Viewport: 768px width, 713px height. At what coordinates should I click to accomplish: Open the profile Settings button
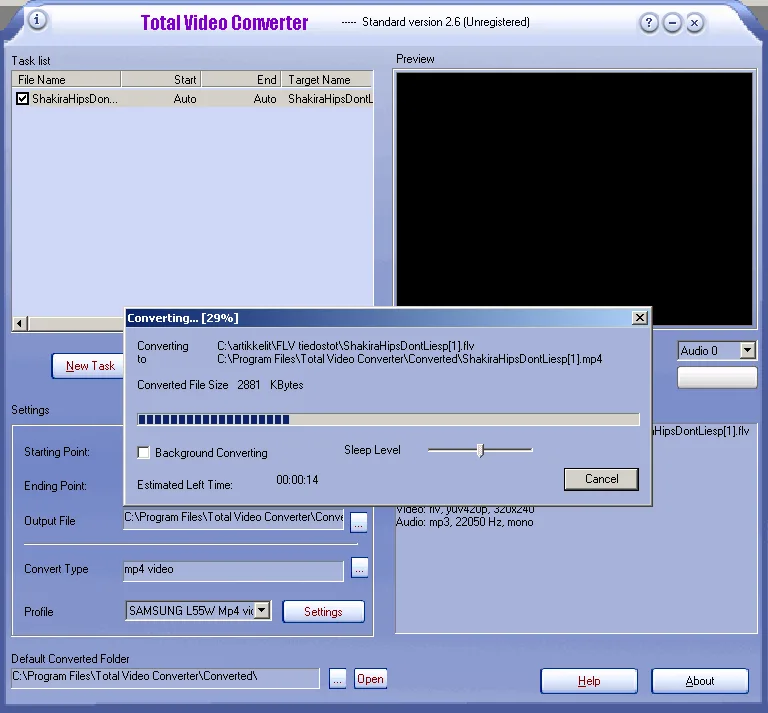click(x=323, y=611)
